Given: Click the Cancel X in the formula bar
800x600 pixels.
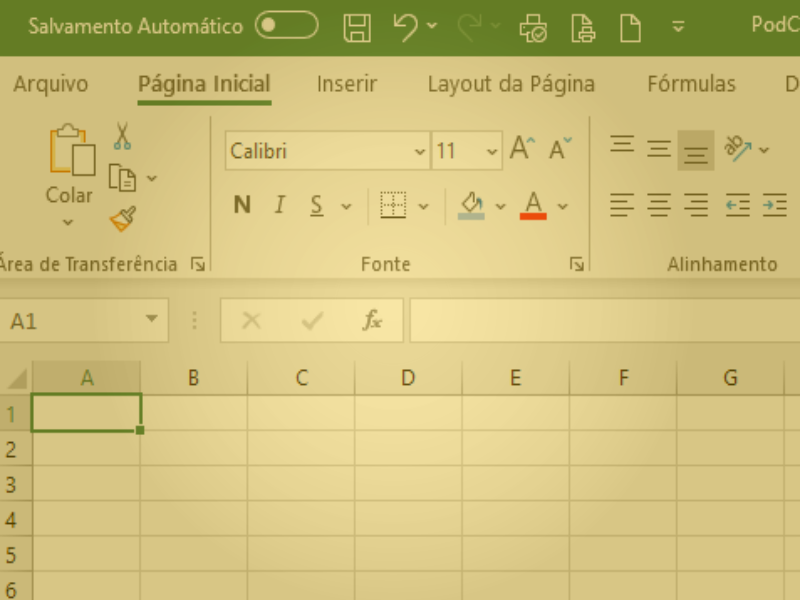Looking at the screenshot, I should 251,321.
